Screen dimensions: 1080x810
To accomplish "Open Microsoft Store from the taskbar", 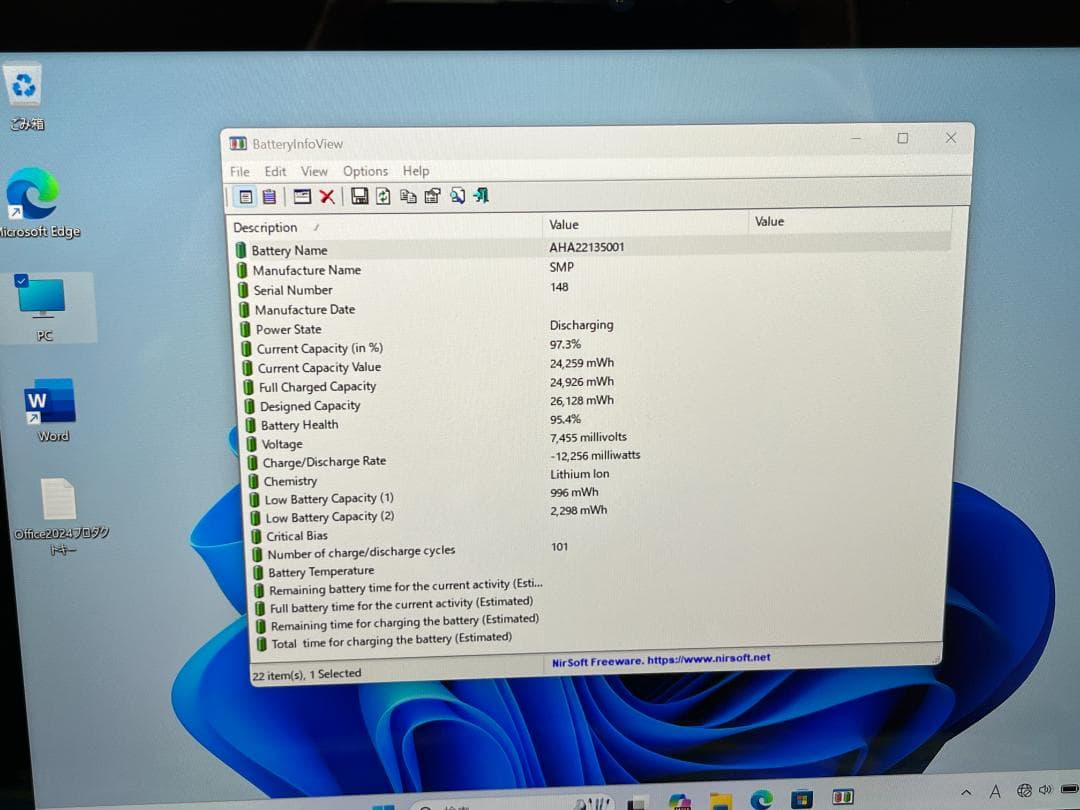I will coord(802,799).
